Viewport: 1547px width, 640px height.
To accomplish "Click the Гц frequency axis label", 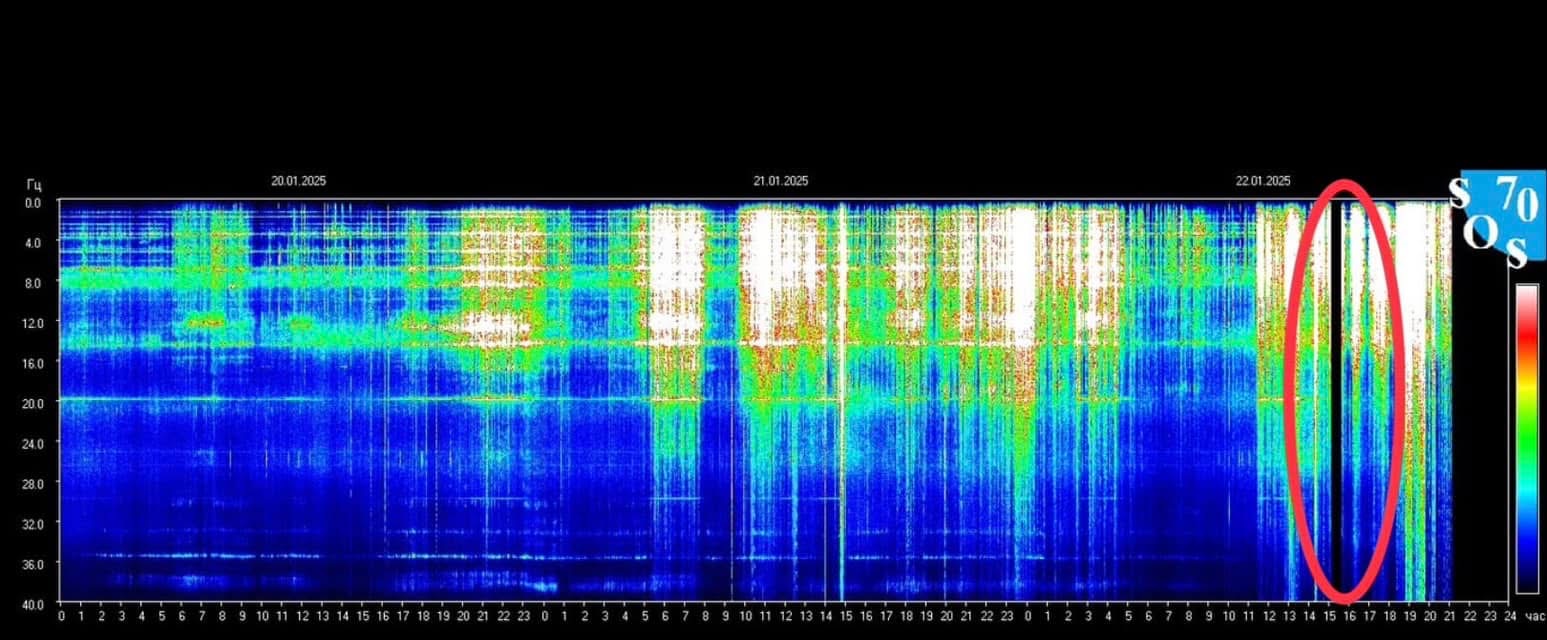I will 34,184.
